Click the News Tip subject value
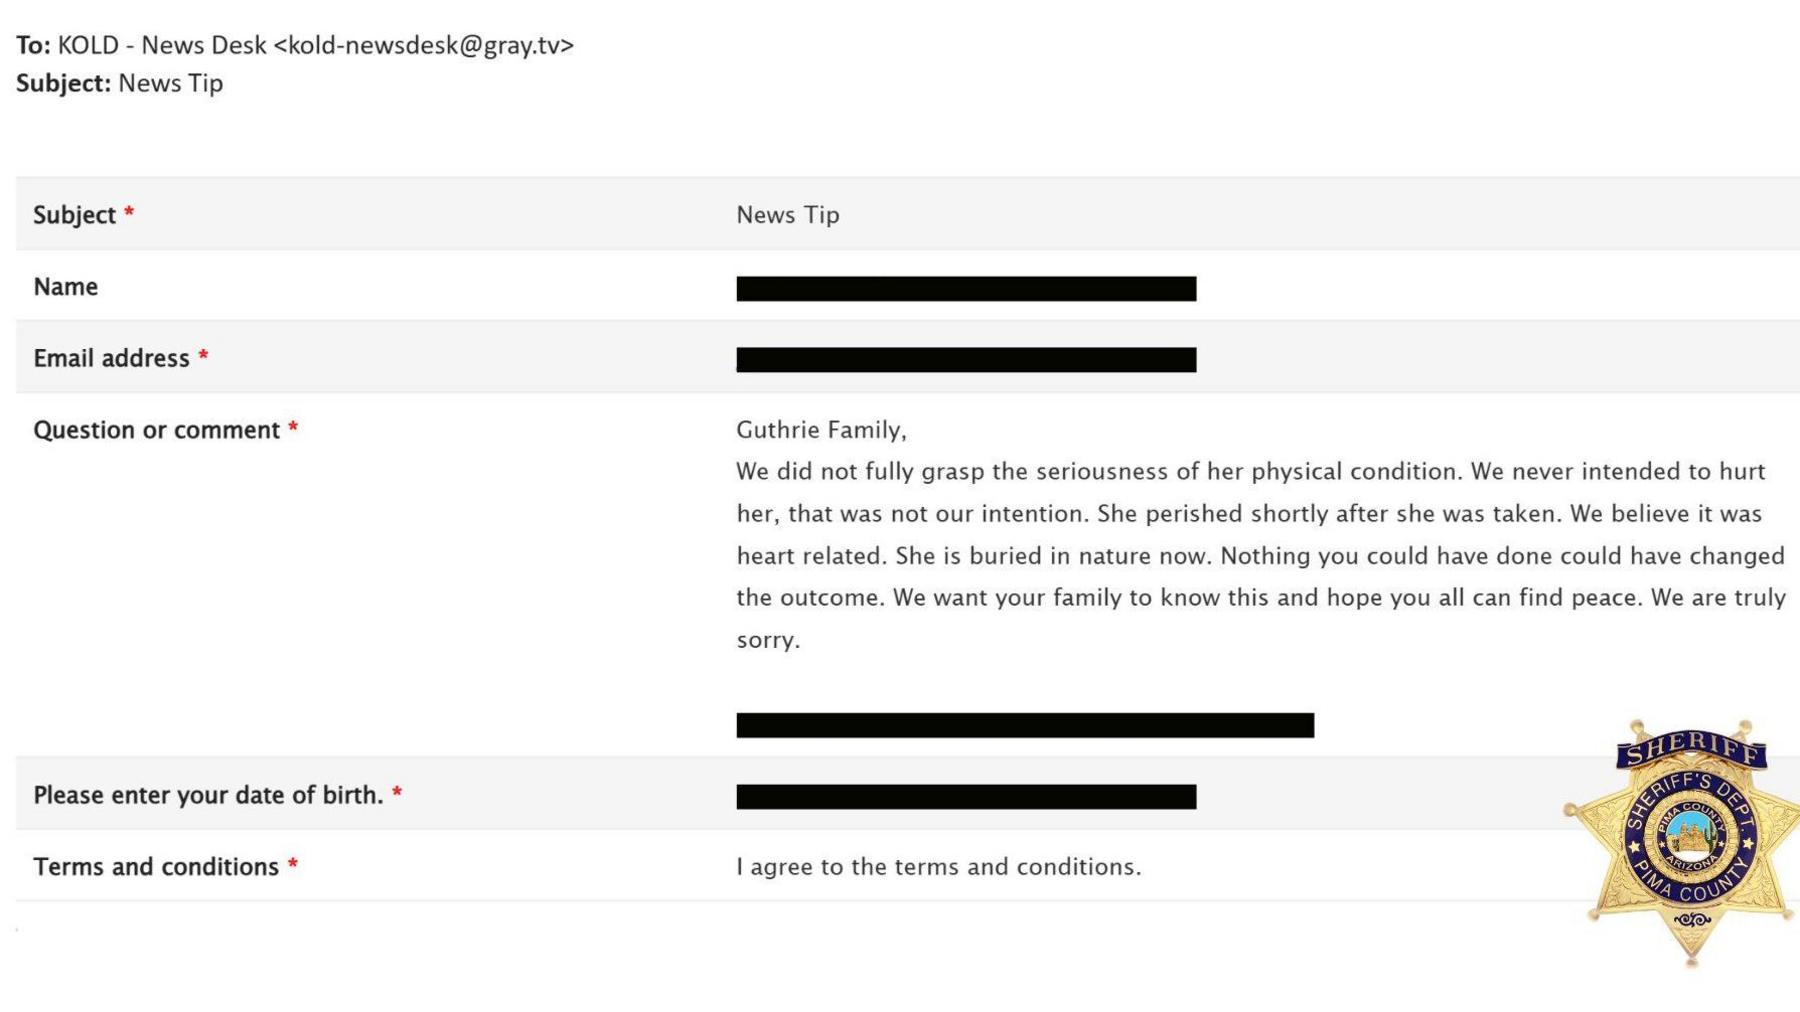Screen dimensions: 1800x1012 (x=788, y=215)
